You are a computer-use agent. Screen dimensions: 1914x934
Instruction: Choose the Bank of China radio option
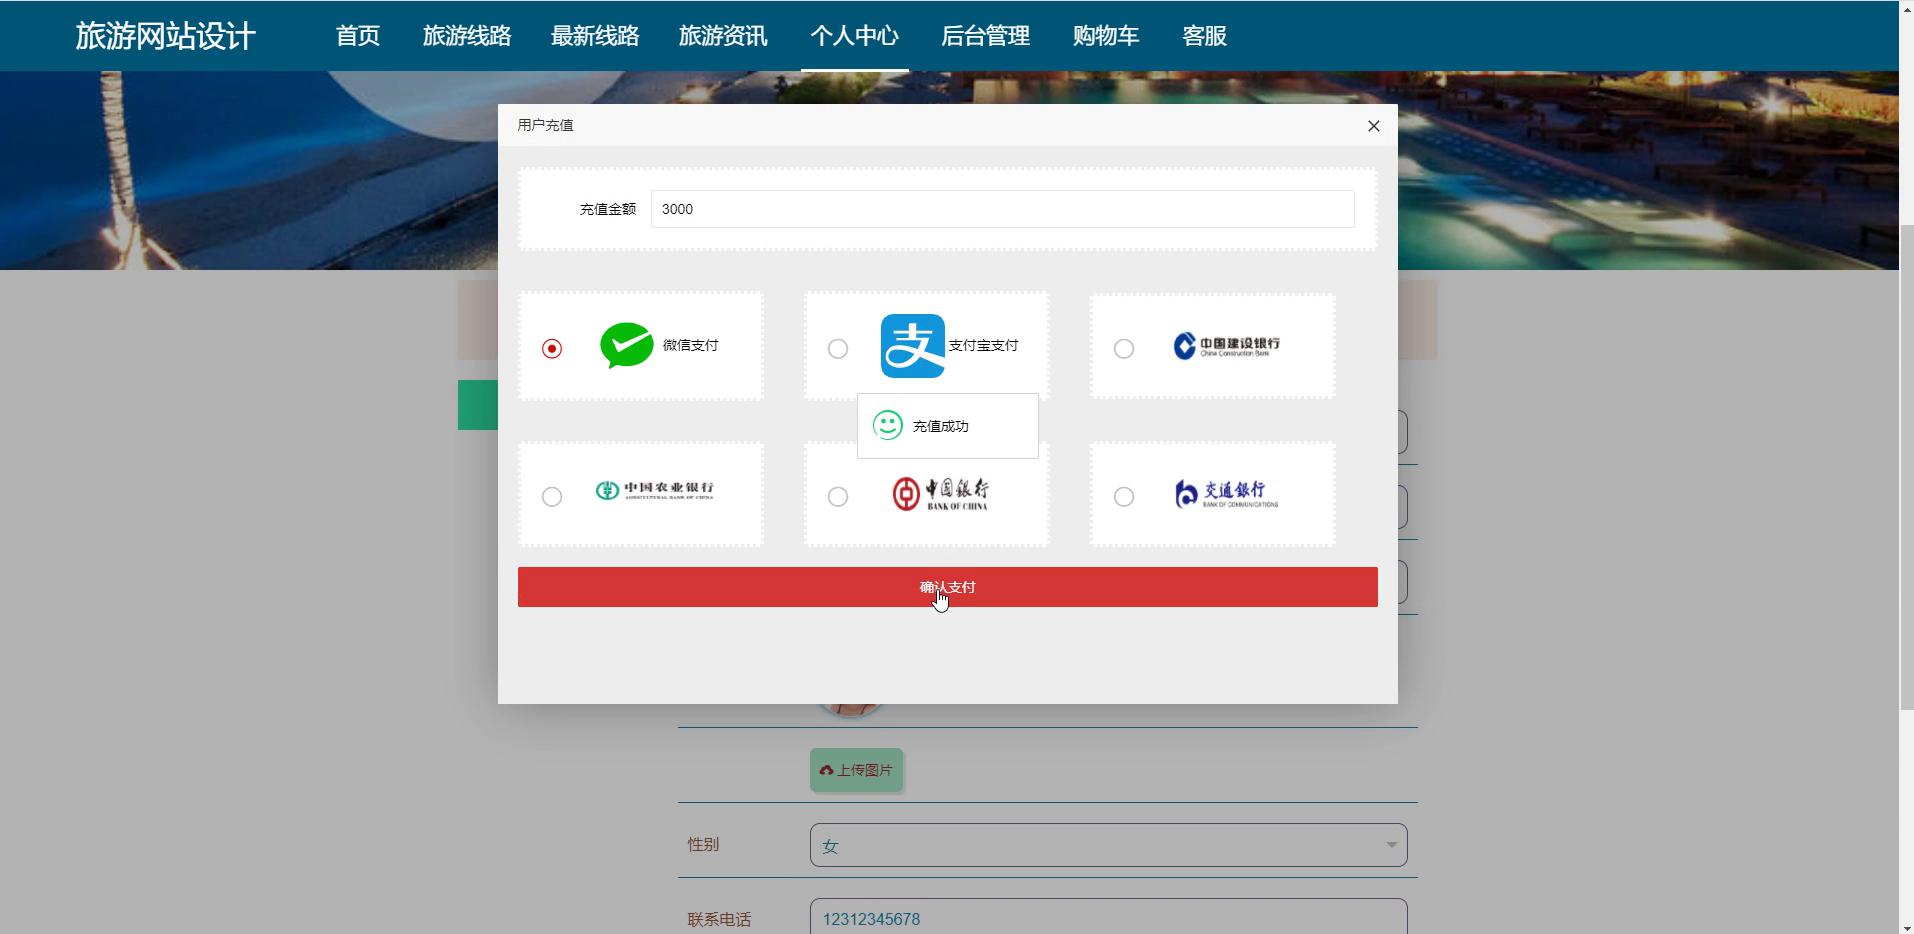coord(838,496)
